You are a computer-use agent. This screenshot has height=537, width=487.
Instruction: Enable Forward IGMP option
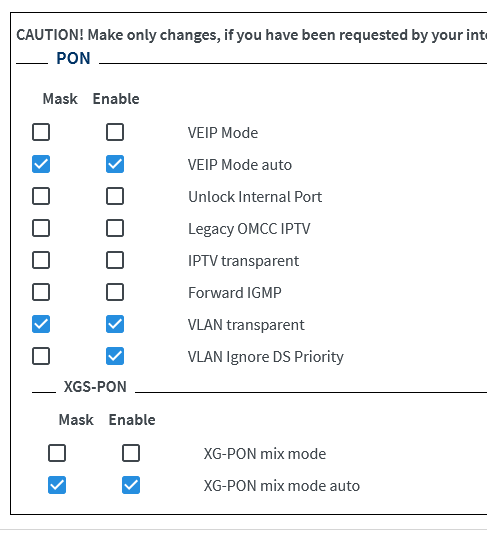click(x=115, y=292)
